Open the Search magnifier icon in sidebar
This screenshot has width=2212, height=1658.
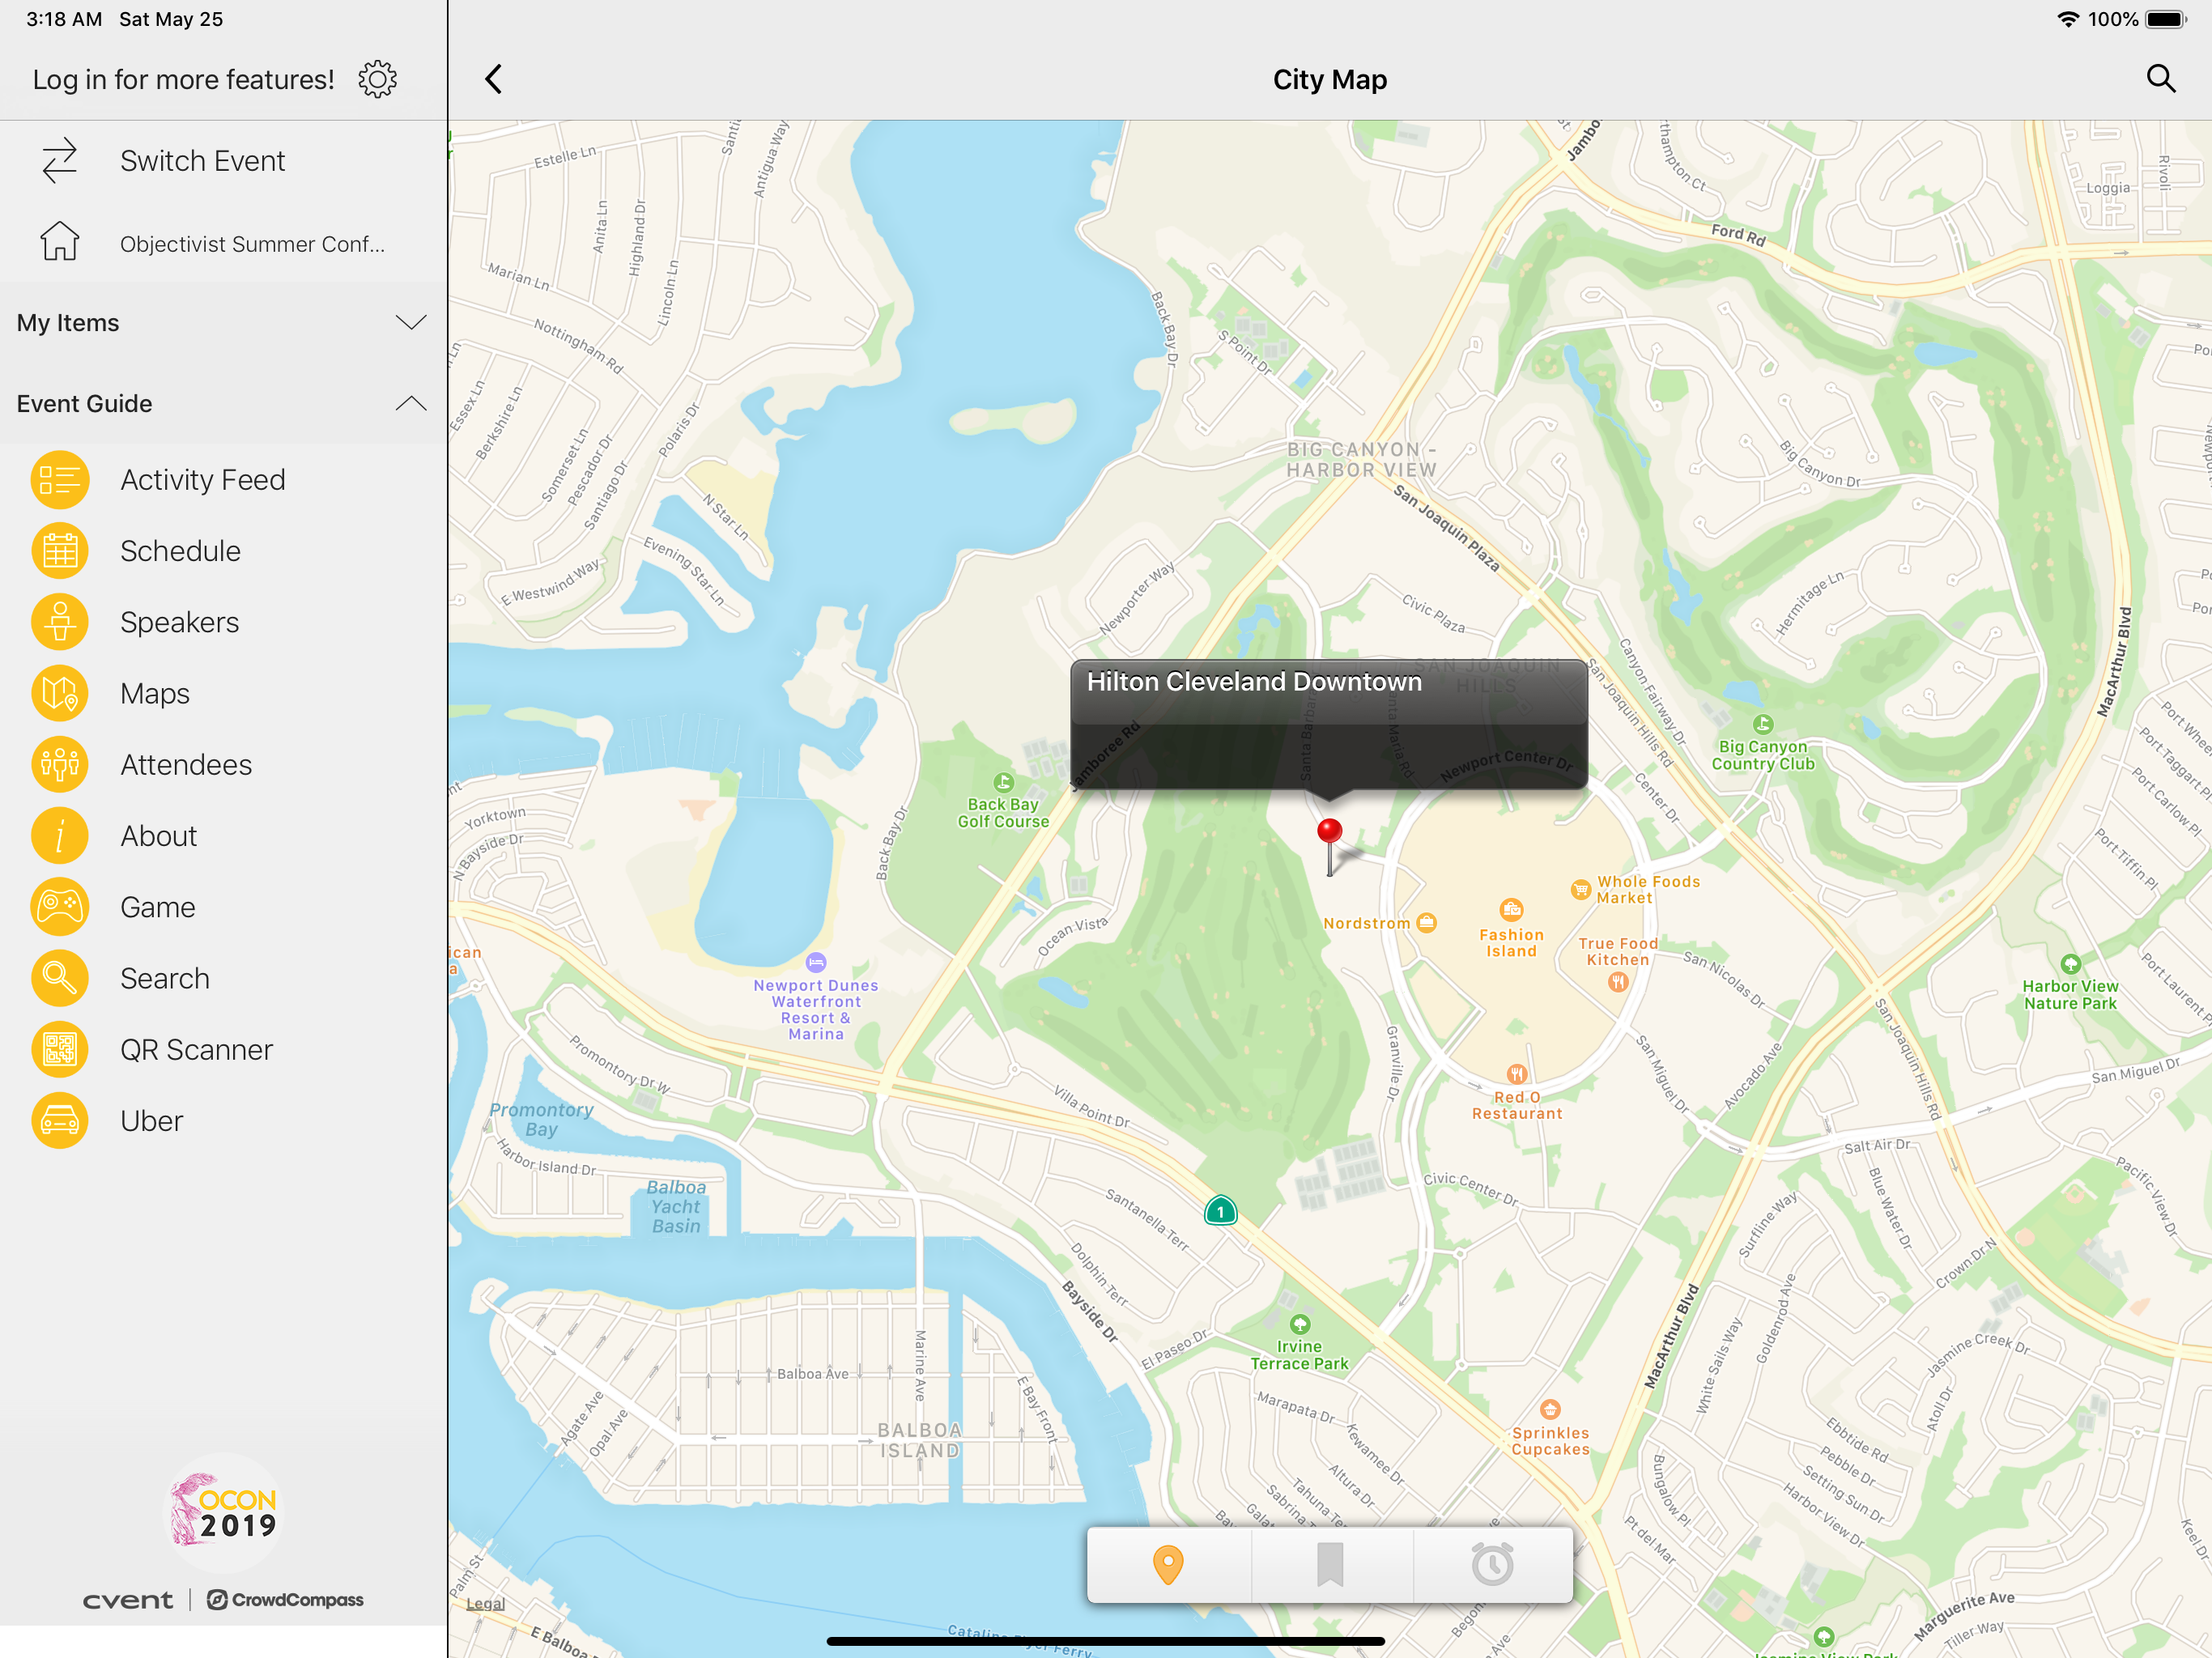tap(60, 978)
